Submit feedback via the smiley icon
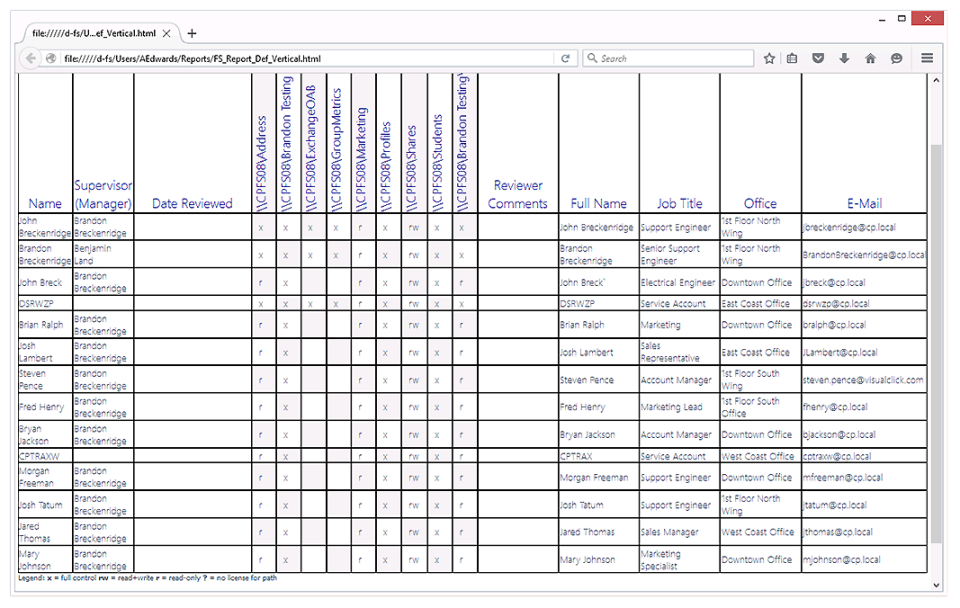Image resolution: width=960 pixels, height=608 pixels. (x=896, y=58)
